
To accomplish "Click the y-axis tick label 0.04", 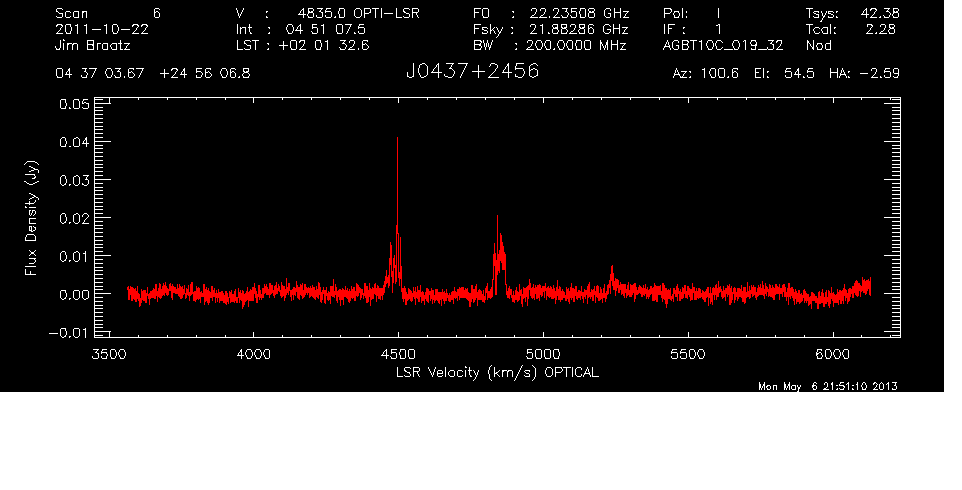I will (74, 142).
